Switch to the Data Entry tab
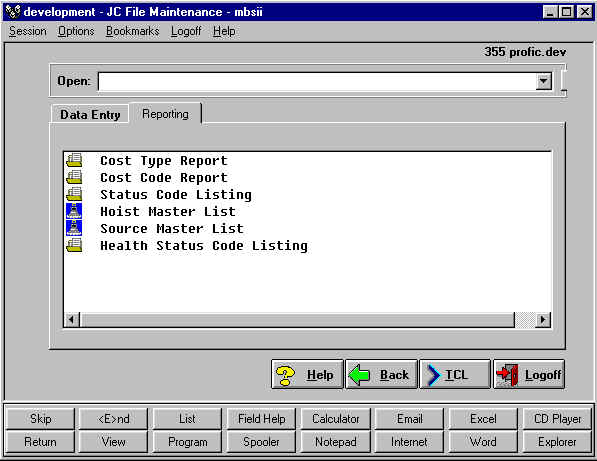The height and width of the screenshot is (461, 597). click(x=90, y=115)
